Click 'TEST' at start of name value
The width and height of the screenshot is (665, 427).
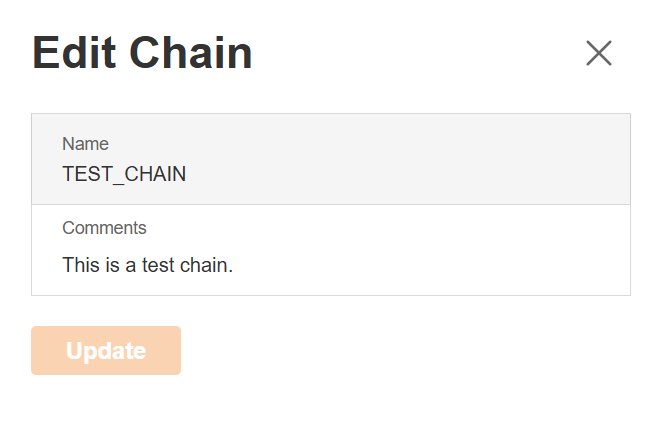click(x=84, y=174)
